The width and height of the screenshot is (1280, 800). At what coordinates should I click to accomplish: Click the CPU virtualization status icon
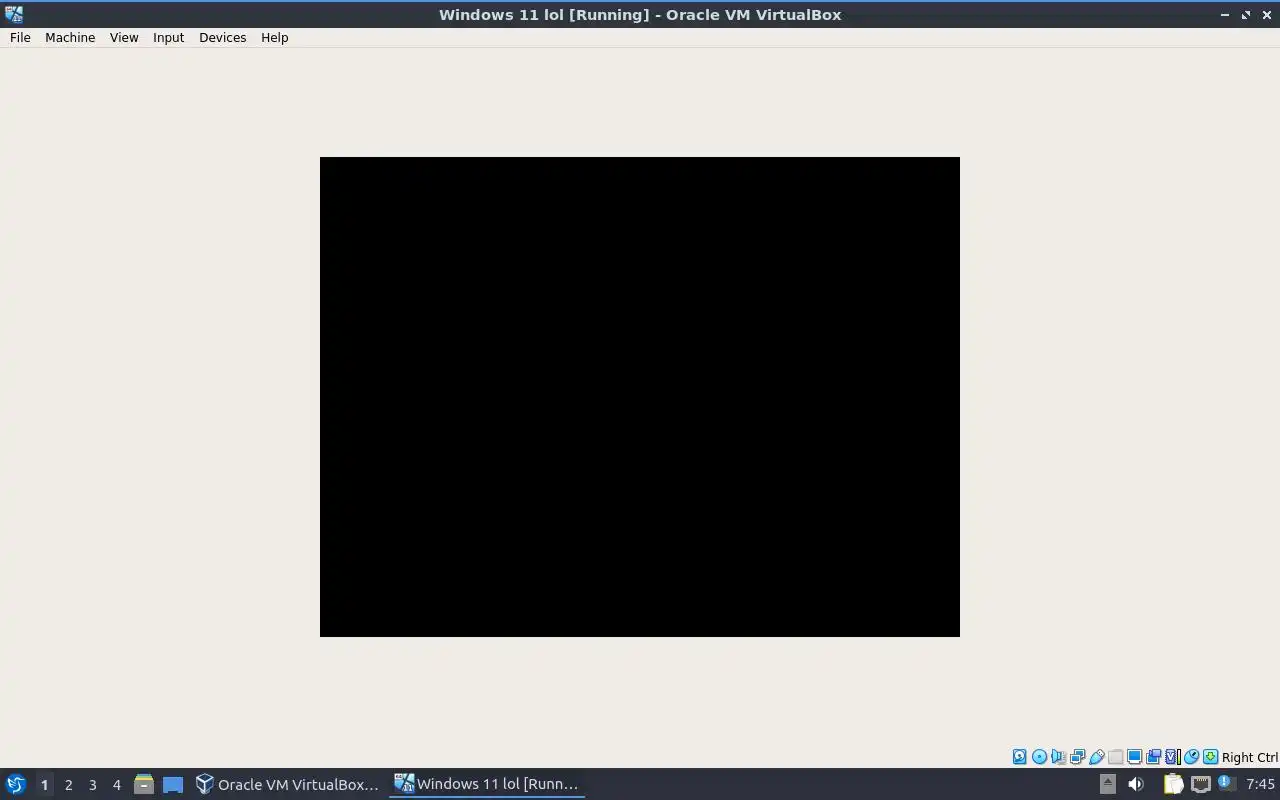click(x=1172, y=757)
